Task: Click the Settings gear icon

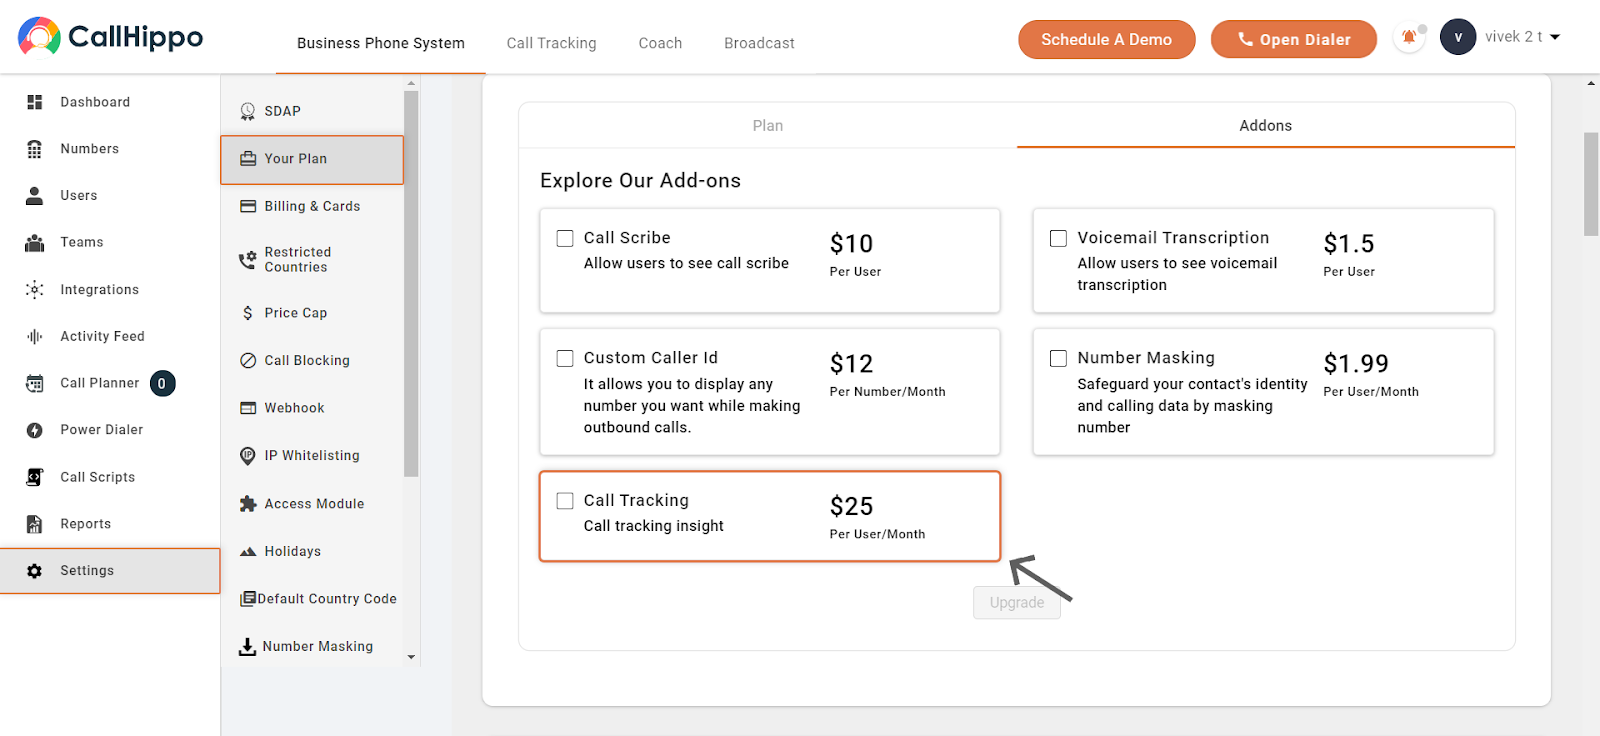Action: [35, 571]
